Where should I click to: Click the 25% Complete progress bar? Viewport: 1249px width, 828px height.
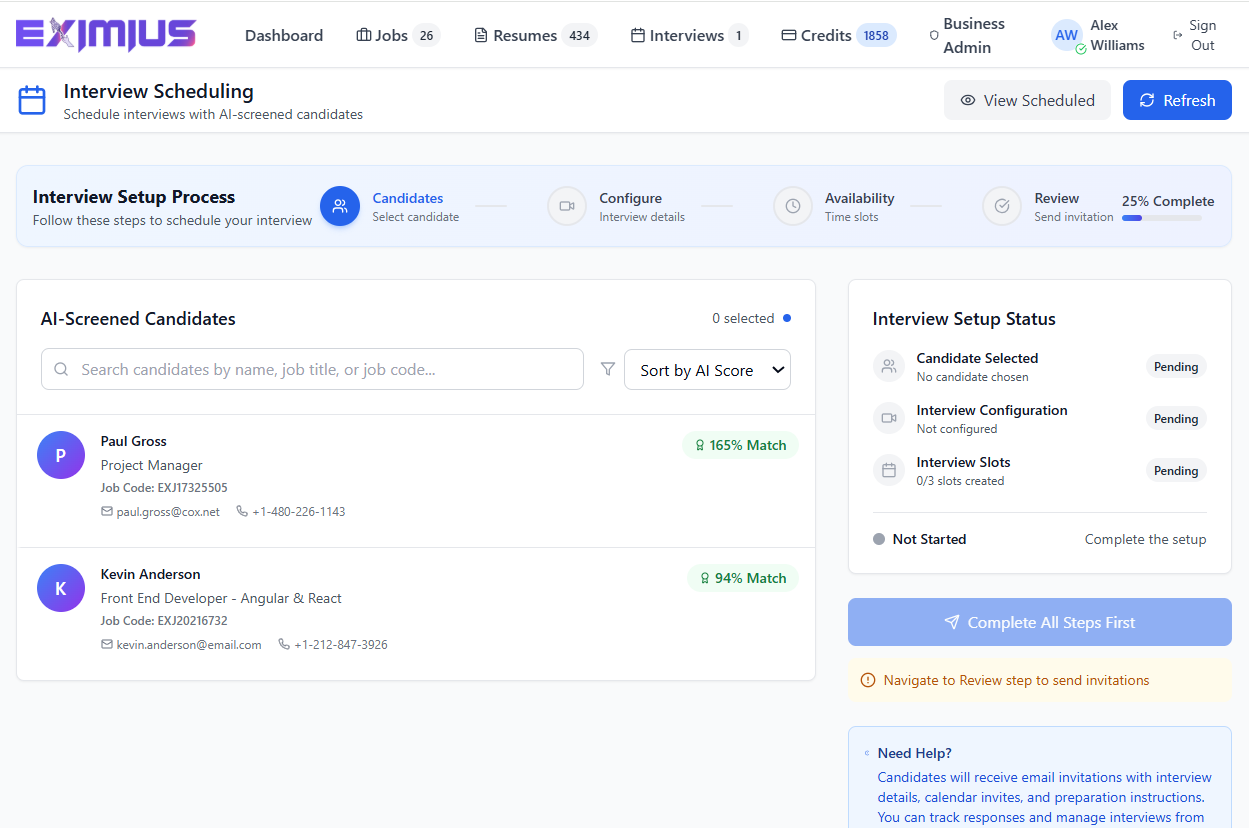1161,217
